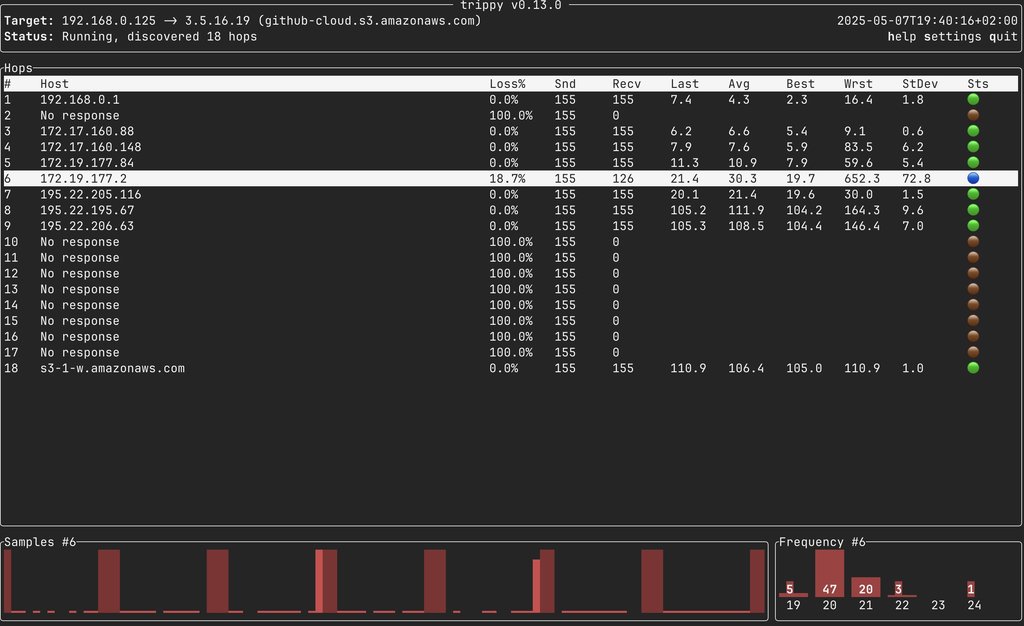The image size is (1024, 626).
Task: Select hop row 192.168.0.1
Action: pyautogui.click(x=509, y=99)
